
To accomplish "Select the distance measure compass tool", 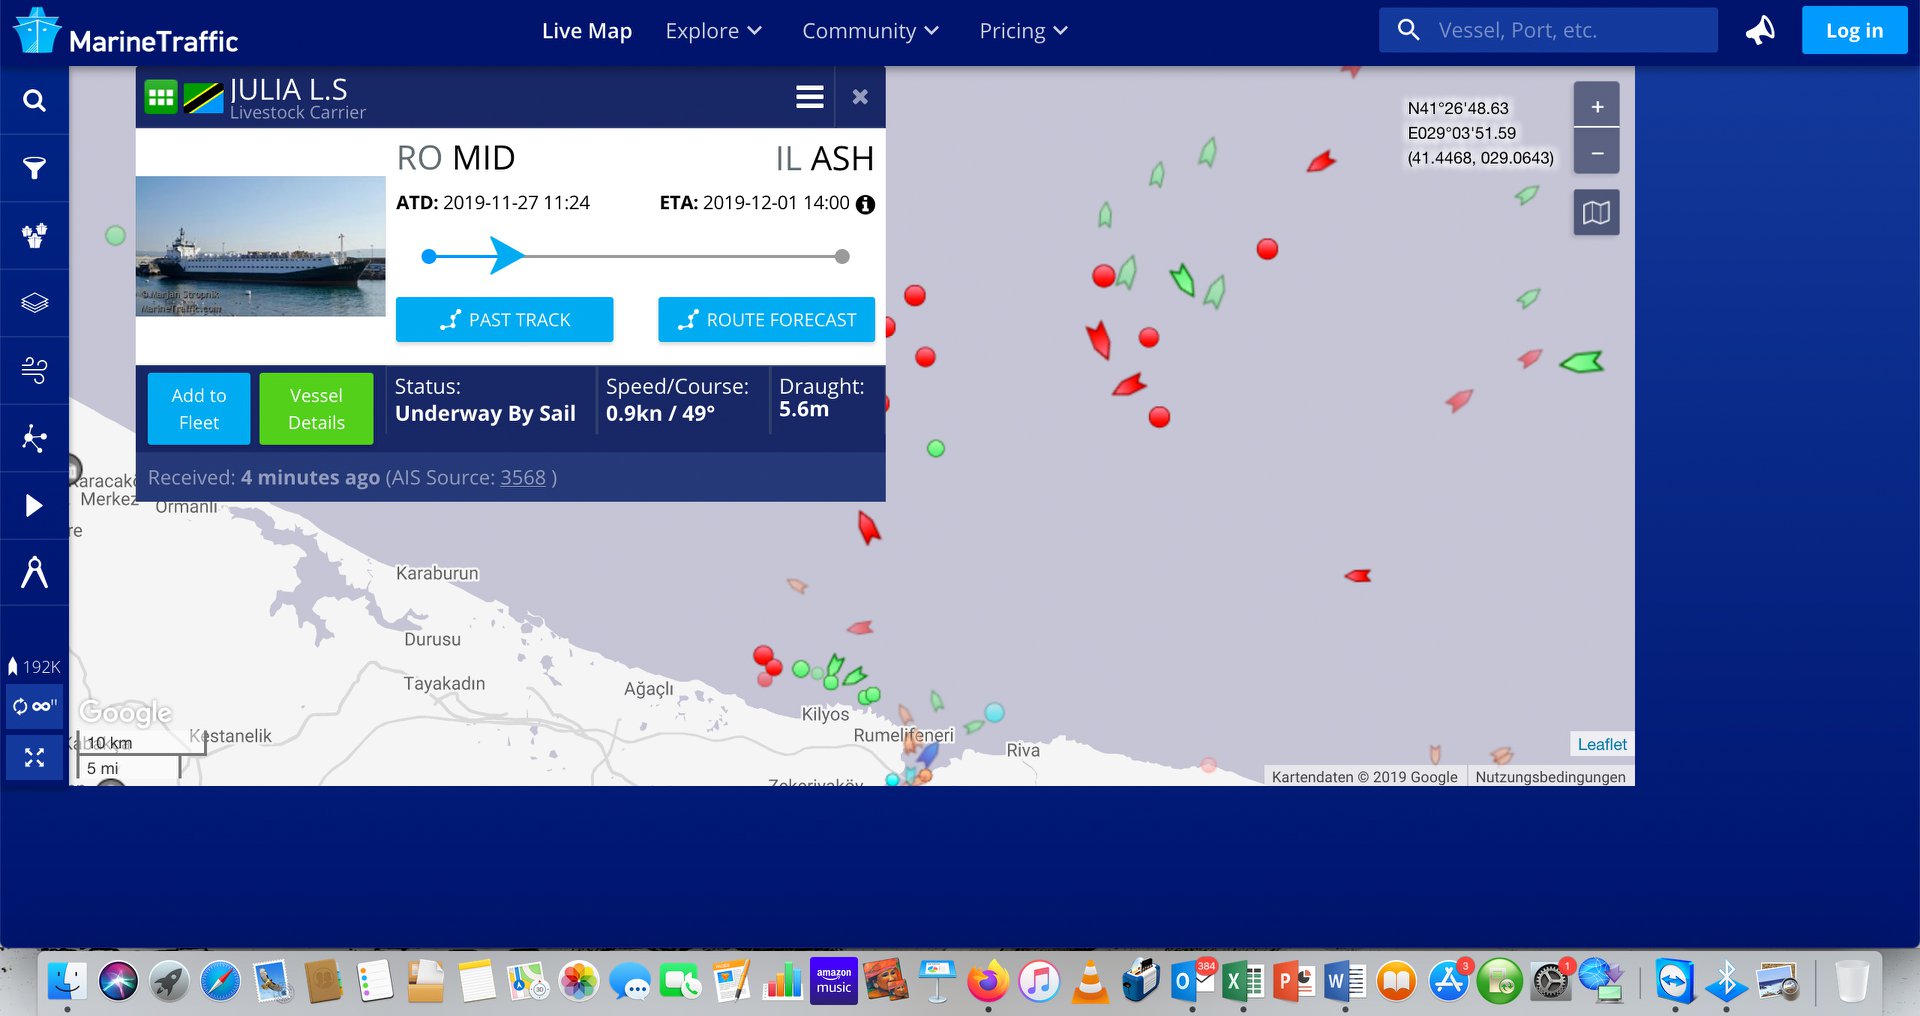I will [34, 573].
